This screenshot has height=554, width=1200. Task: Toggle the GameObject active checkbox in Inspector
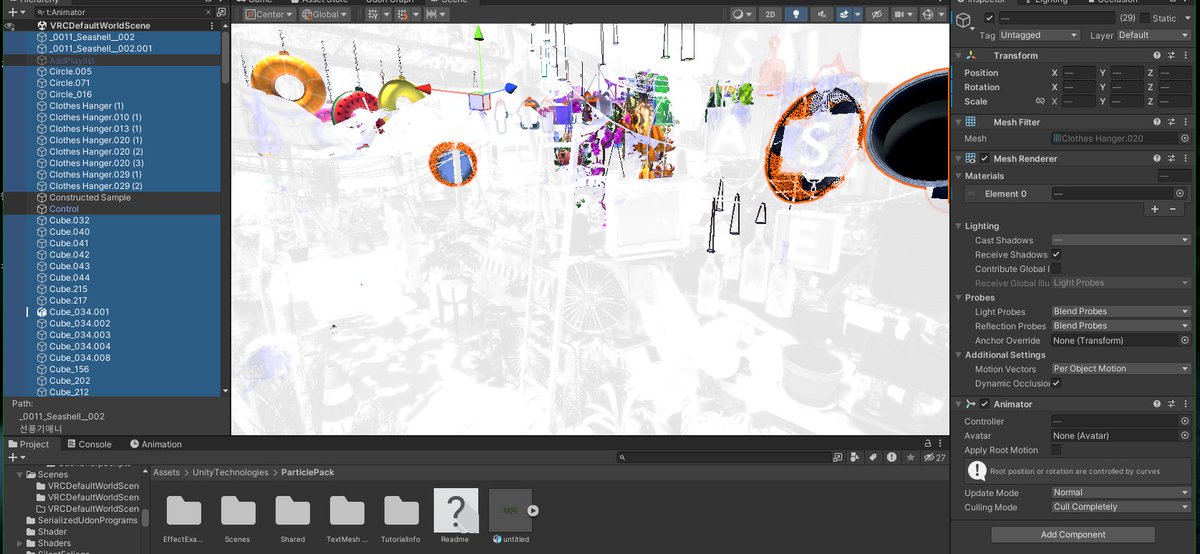pyautogui.click(x=990, y=18)
